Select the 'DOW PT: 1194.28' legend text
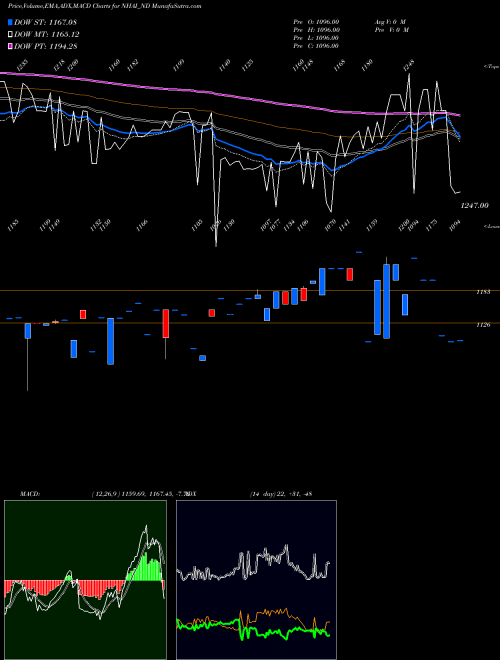This screenshot has width=500, height=660. [x=46, y=46]
